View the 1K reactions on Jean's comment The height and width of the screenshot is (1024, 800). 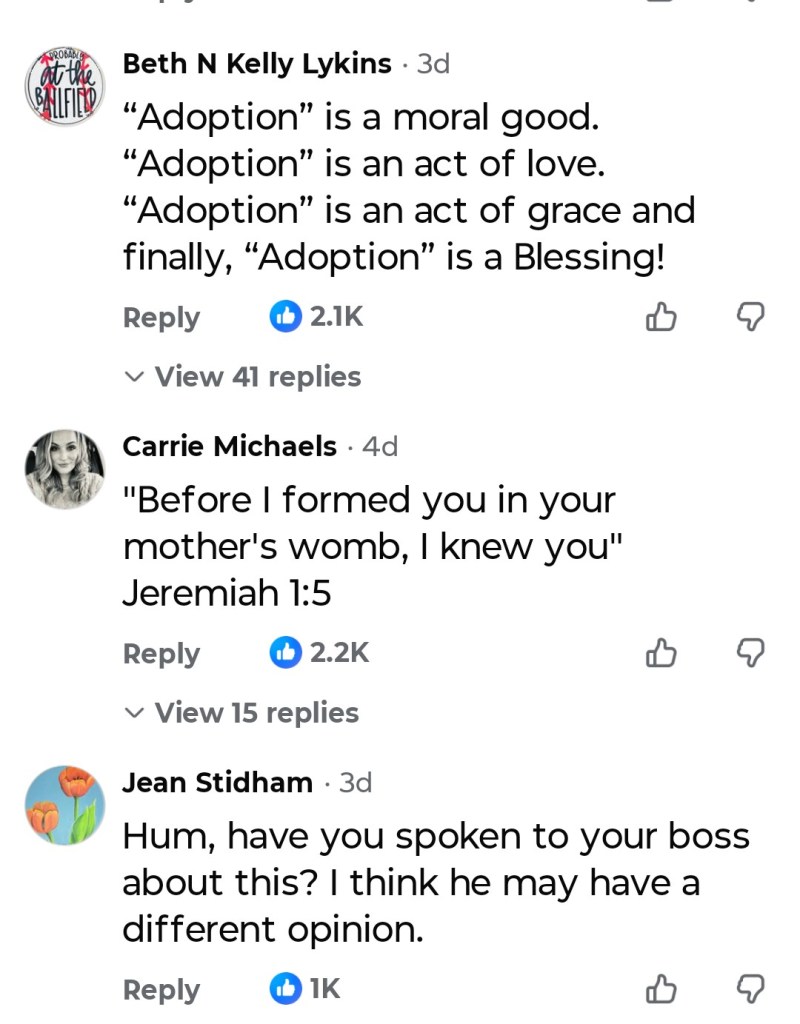[306, 990]
